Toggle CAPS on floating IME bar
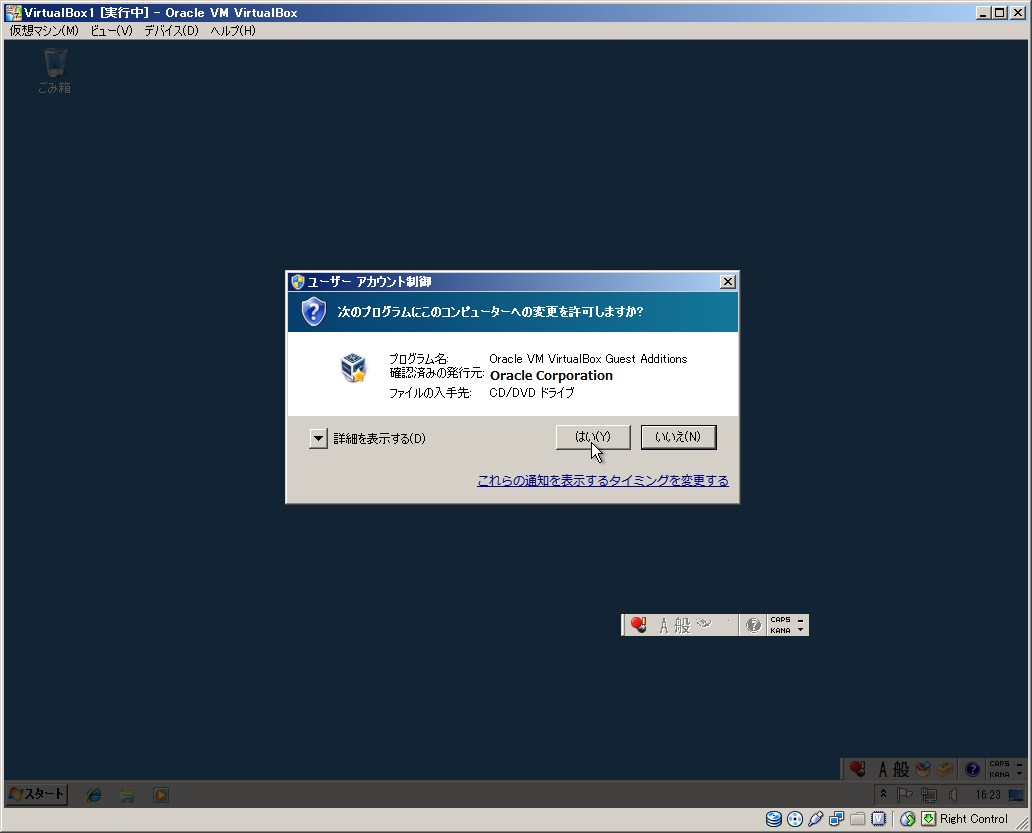1032x833 pixels. (781, 620)
